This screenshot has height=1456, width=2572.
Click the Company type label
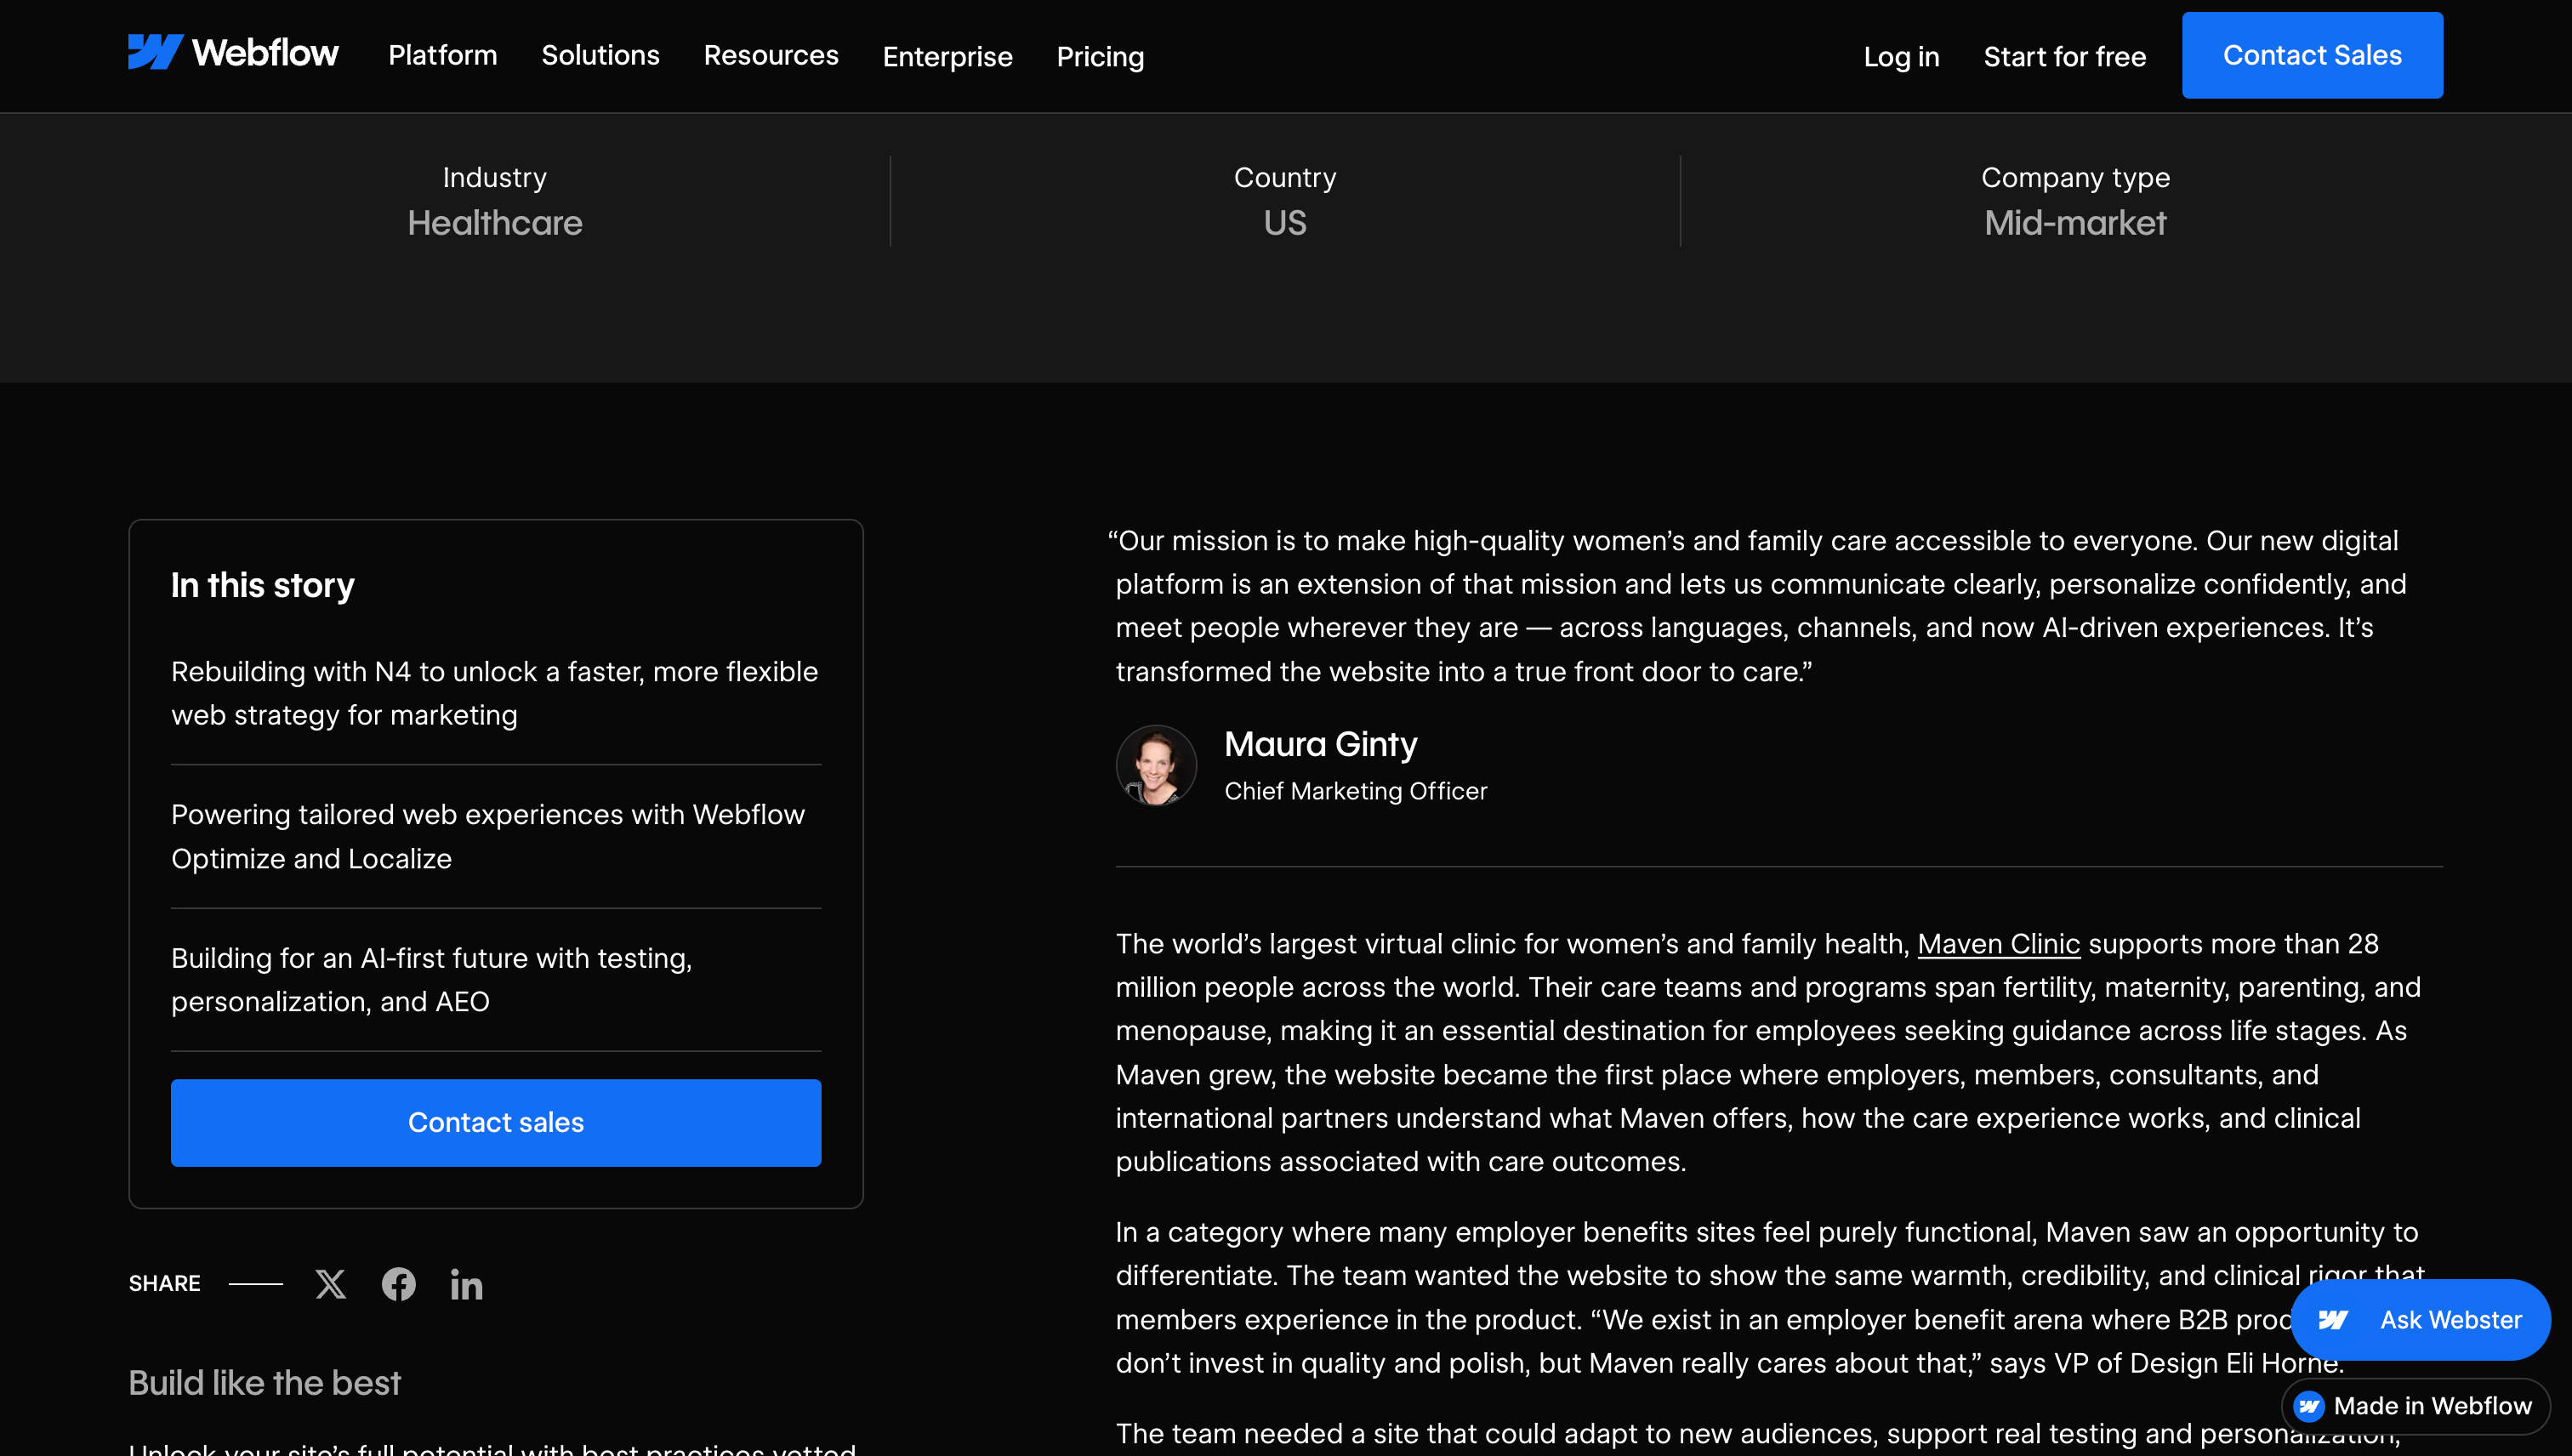(x=2075, y=177)
